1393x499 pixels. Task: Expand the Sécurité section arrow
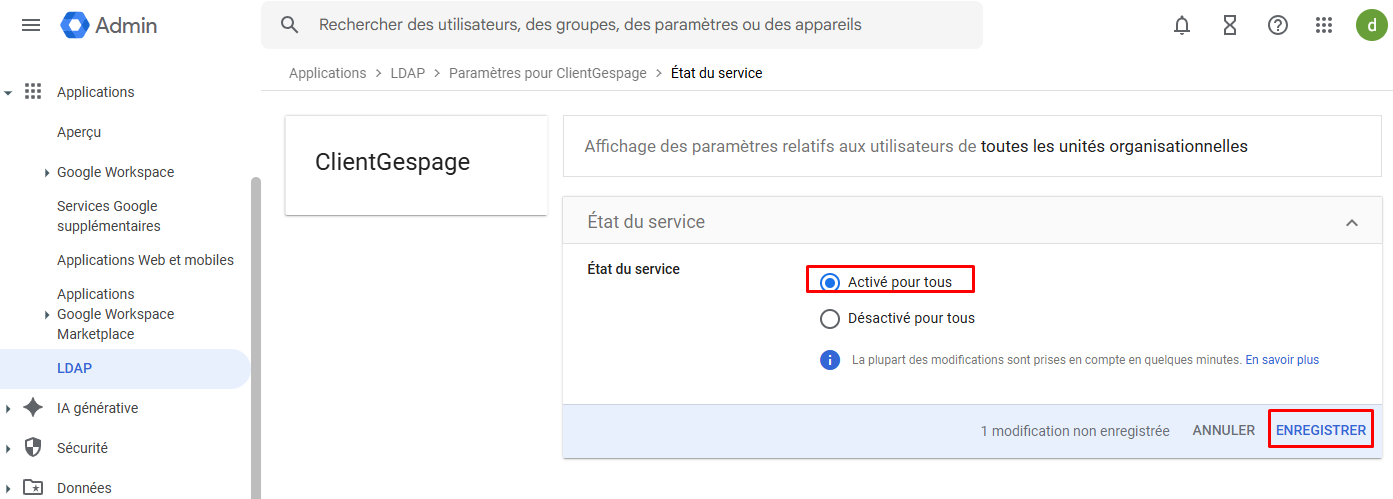pyautogui.click(x=8, y=448)
